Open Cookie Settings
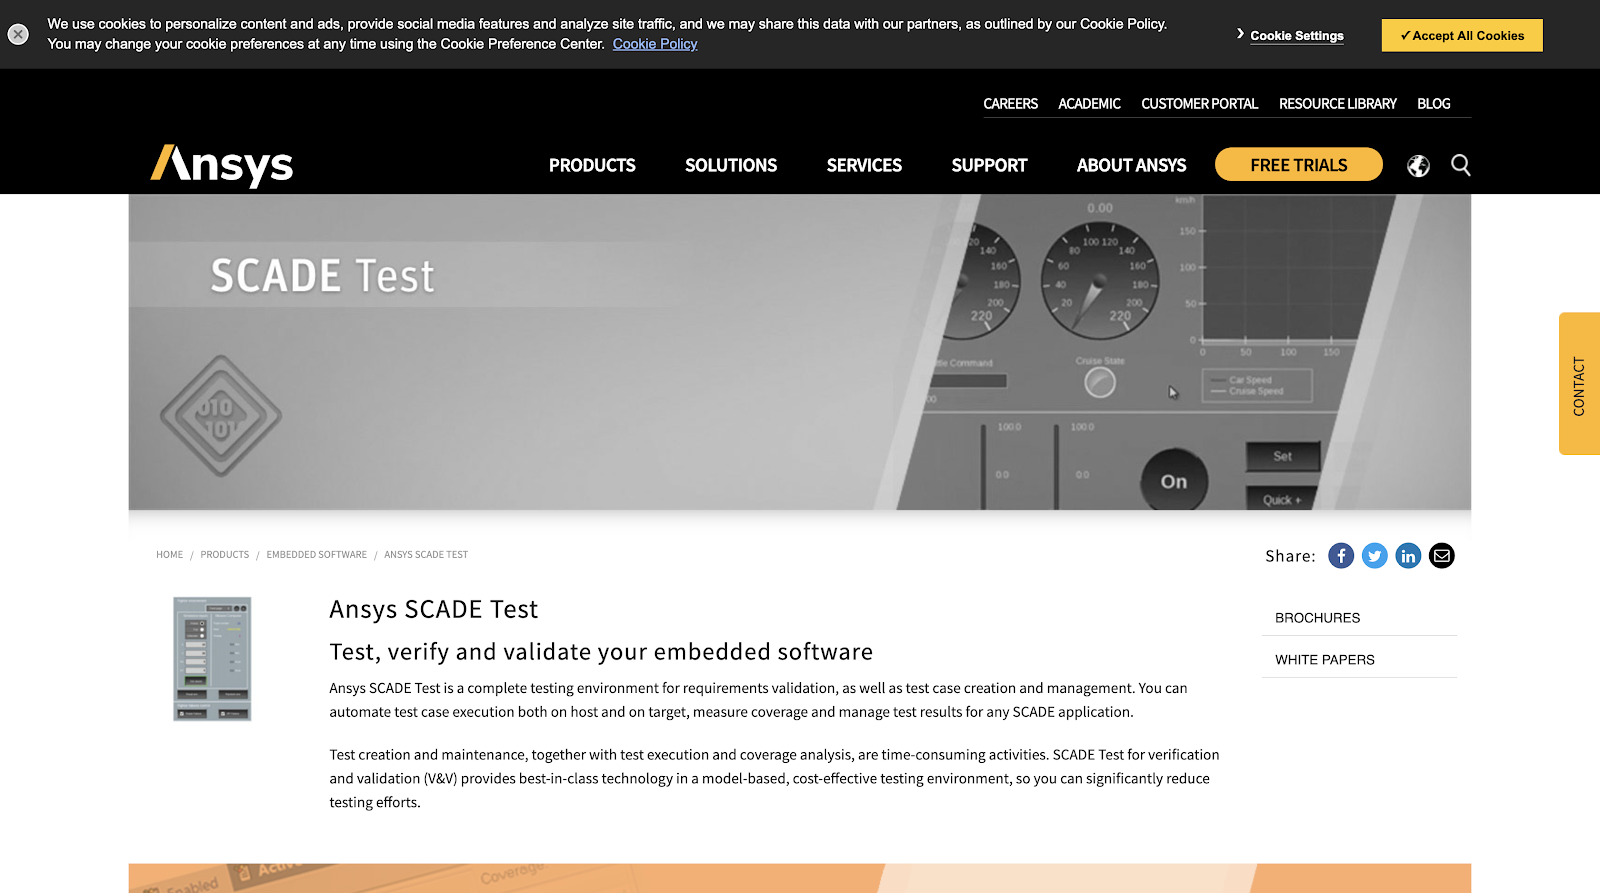1600x893 pixels. click(x=1297, y=35)
